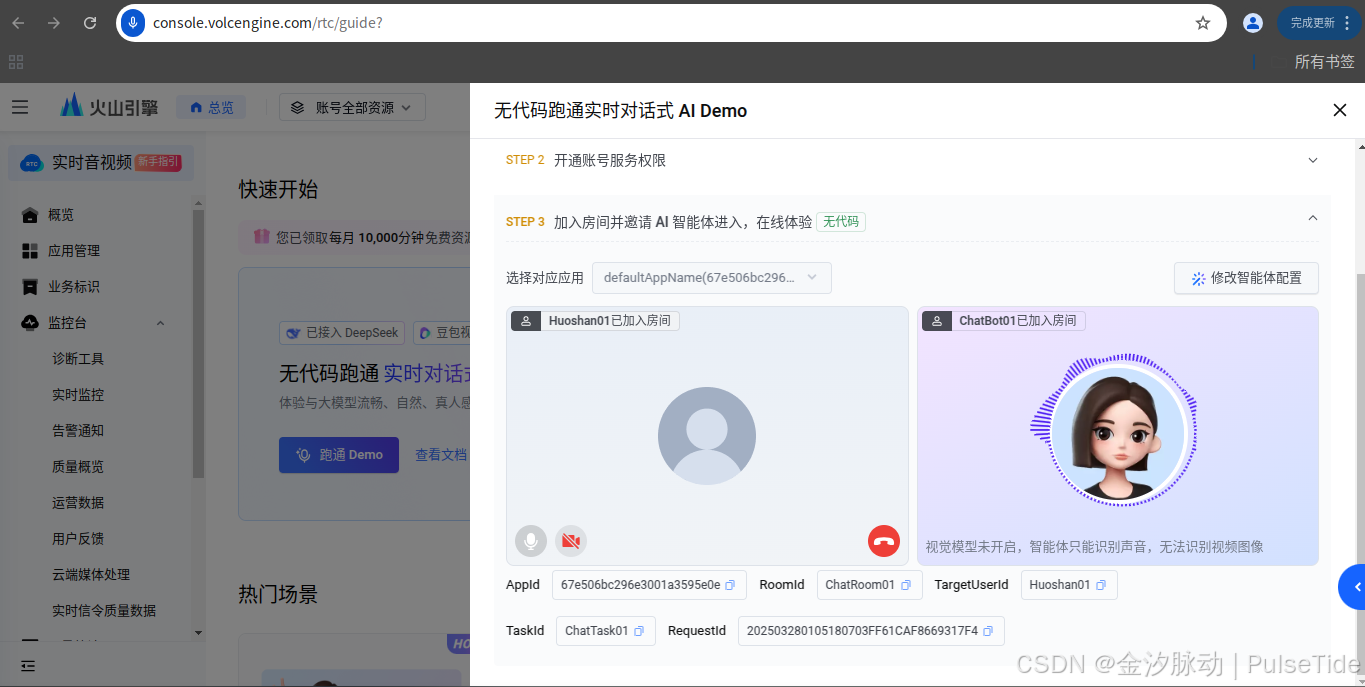Toggle the microphone in Huoshan01 video
The width and height of the screenshot is (1365, 687).
click(x=531, y=541)
